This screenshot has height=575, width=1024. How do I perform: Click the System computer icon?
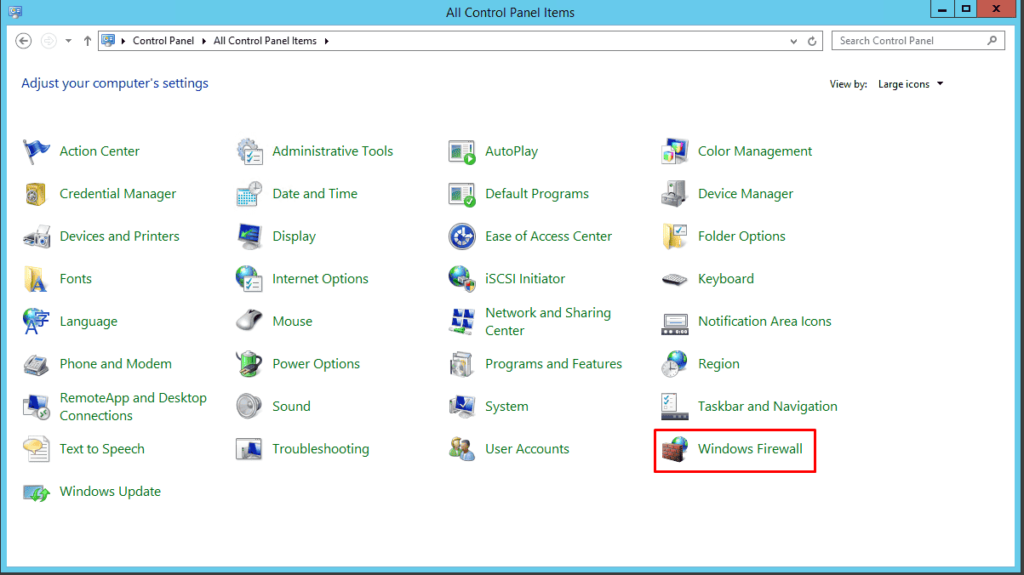pyautogui.click(x=462, y=406)
